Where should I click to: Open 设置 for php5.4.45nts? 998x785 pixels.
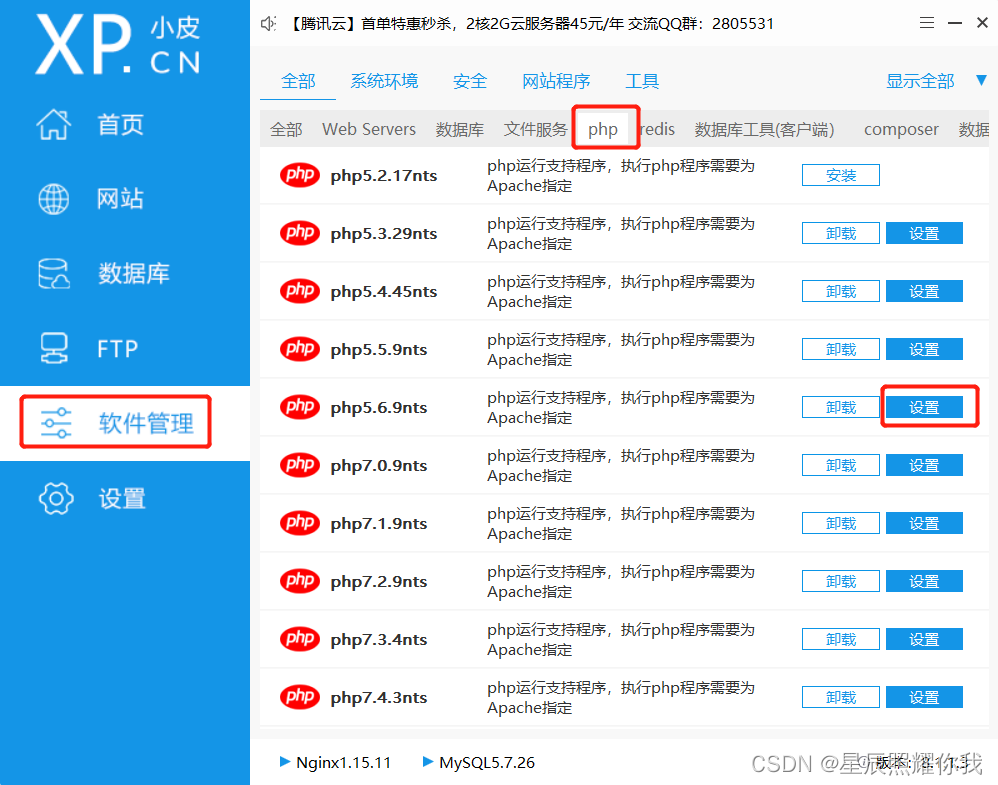[x=924, y=291]
